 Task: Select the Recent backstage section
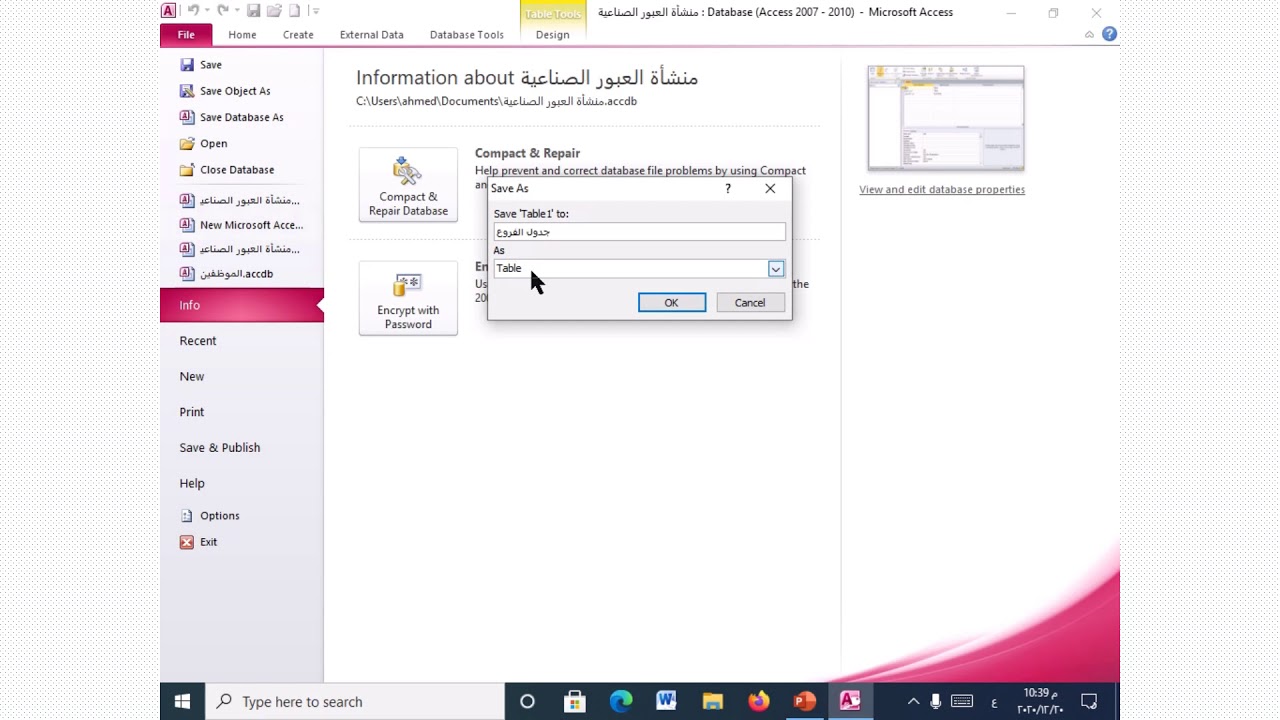(x=198, y=341)
